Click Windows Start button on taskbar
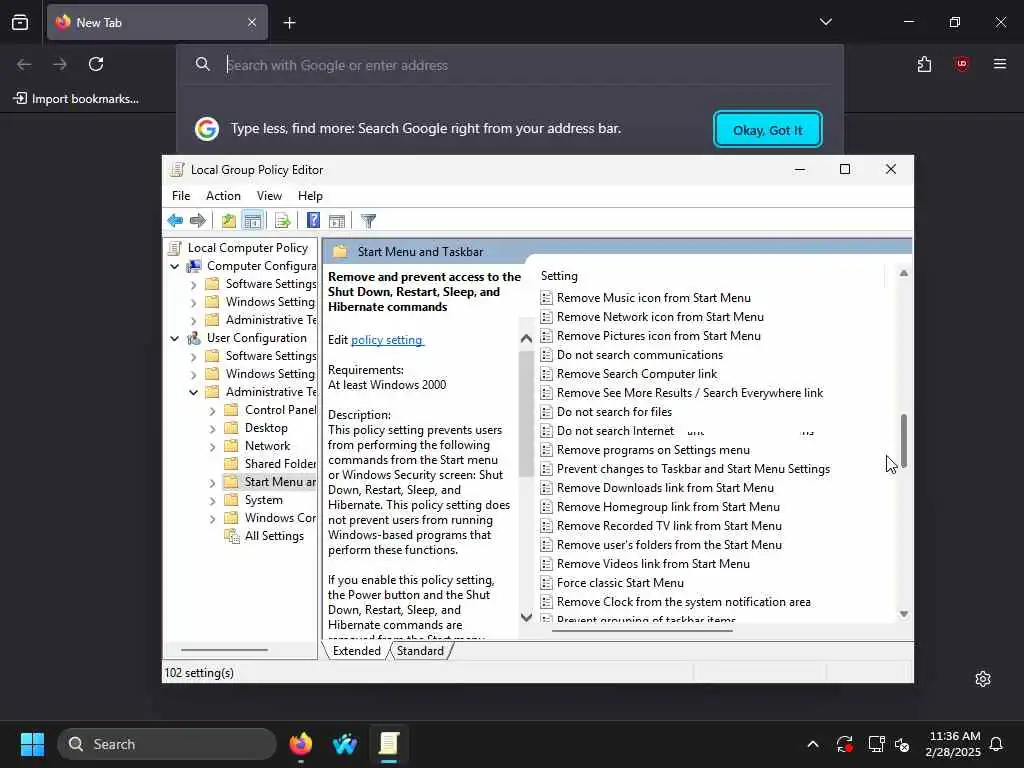Image resolution: width=1024 pixels, height=768 pixels. point(32,744)
